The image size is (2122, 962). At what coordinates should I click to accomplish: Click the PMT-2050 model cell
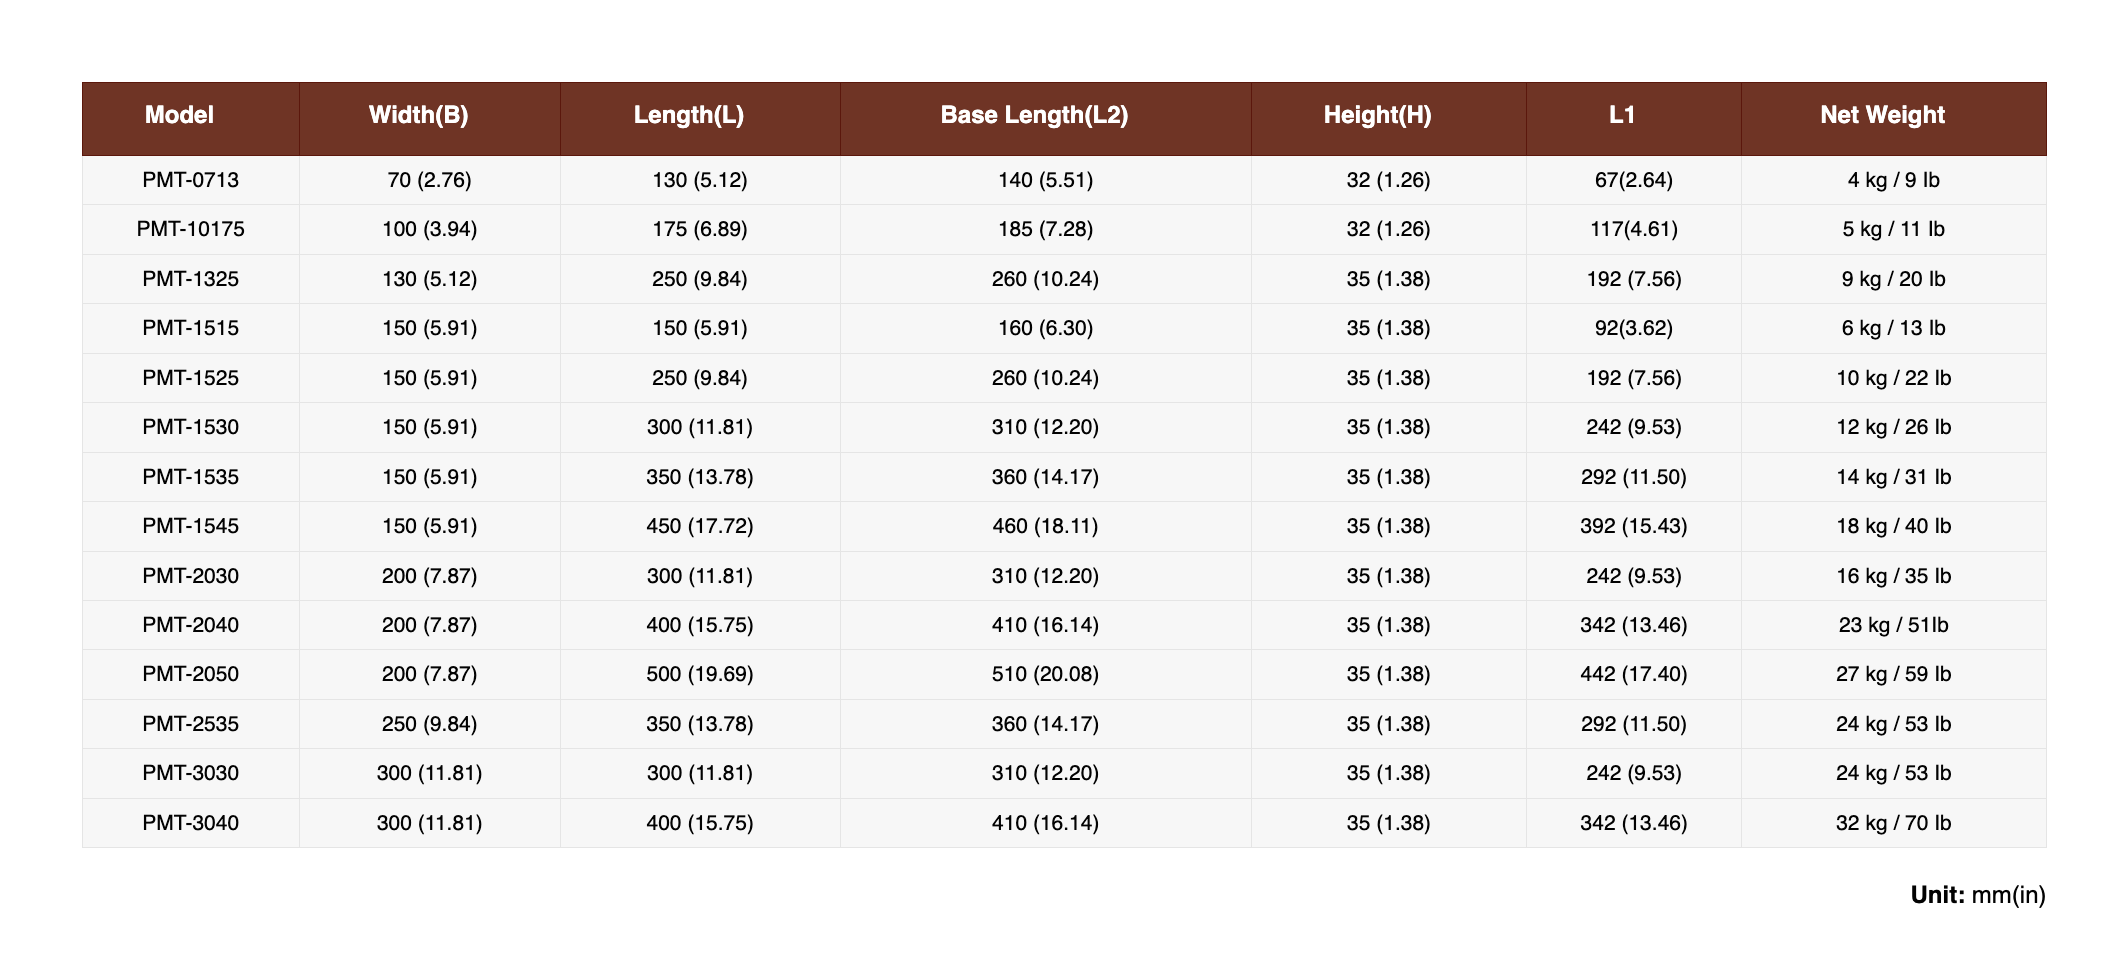click(190, 674)
